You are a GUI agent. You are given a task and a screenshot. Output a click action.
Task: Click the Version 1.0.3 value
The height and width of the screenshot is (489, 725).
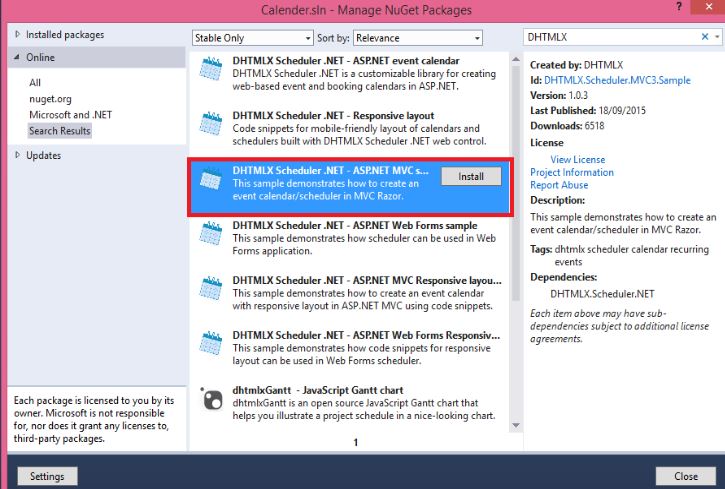[578, 95]
